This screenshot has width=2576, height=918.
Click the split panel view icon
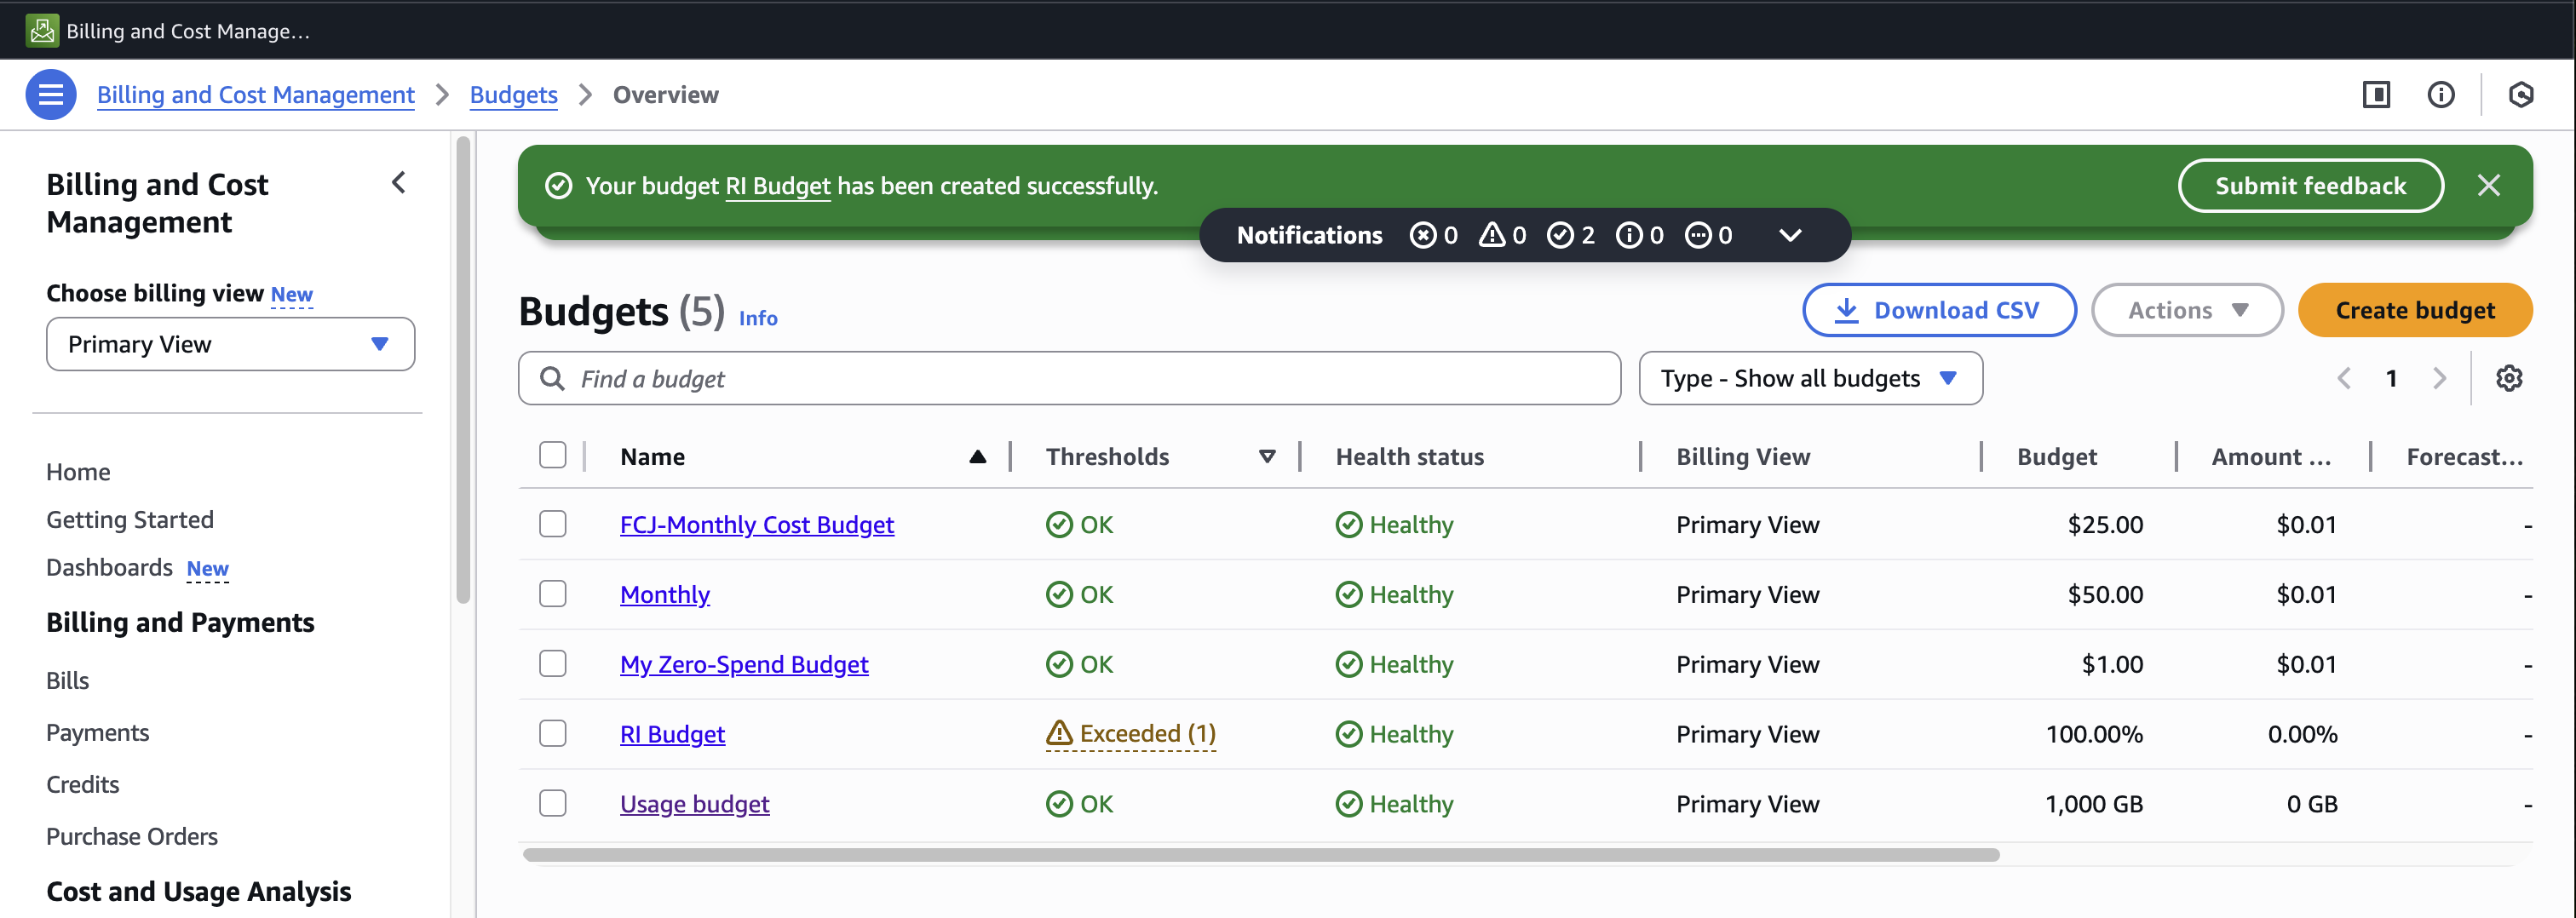[2376, 95]
